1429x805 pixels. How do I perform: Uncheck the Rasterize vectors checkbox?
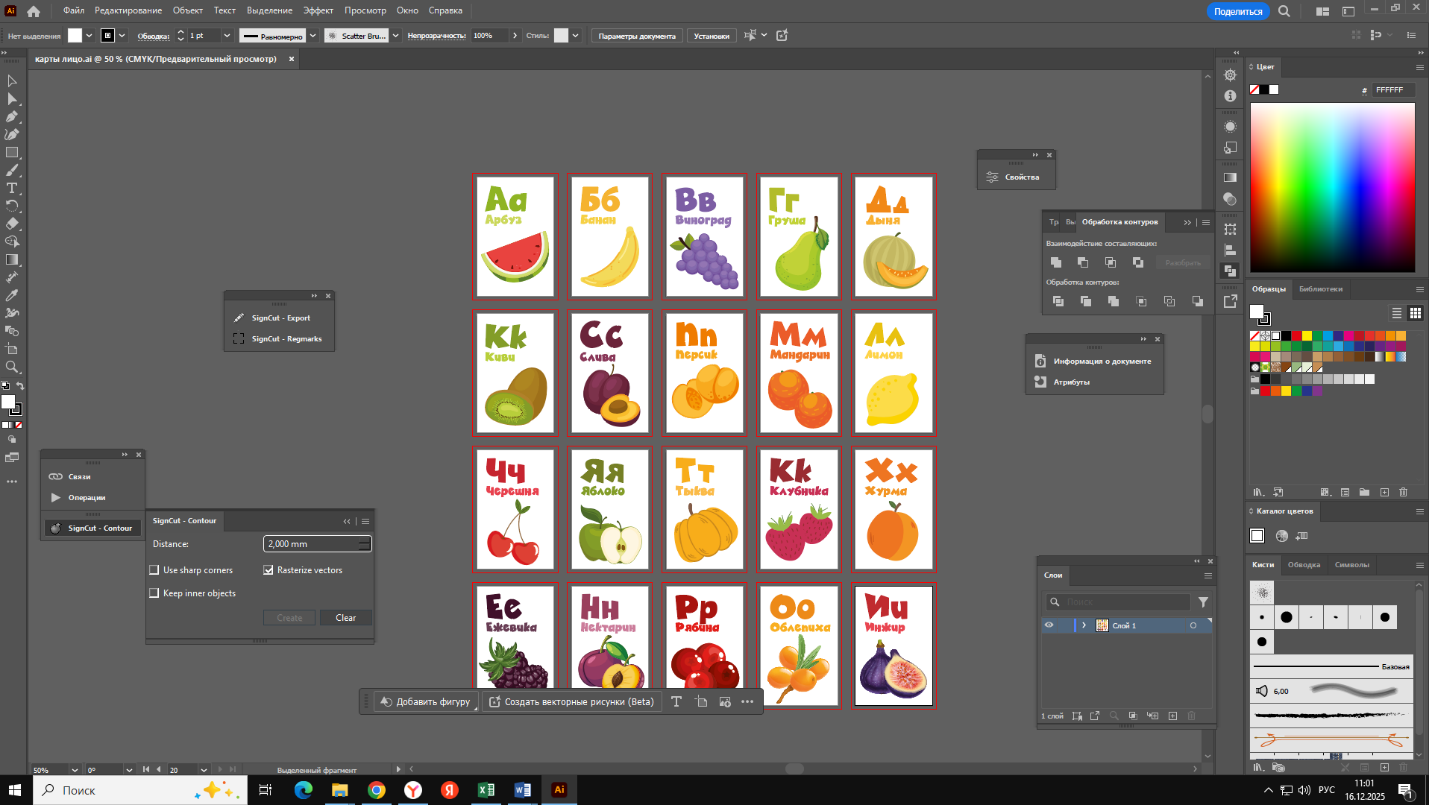click(269, 570)
